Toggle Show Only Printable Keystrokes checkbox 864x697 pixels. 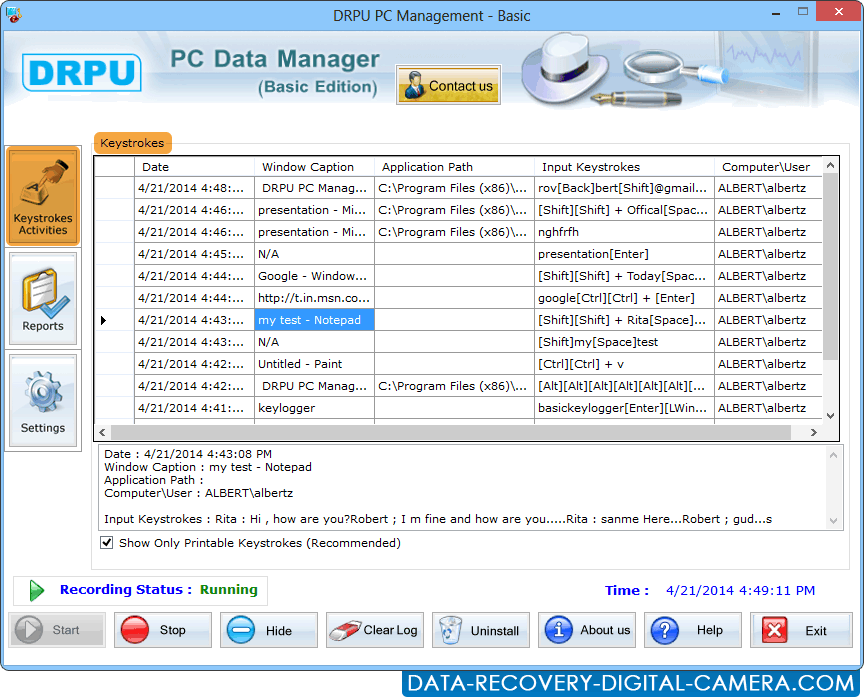pos(107,543)
